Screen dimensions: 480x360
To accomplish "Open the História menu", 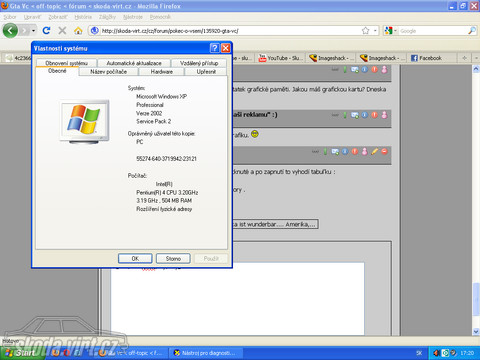I will (83, 17).
